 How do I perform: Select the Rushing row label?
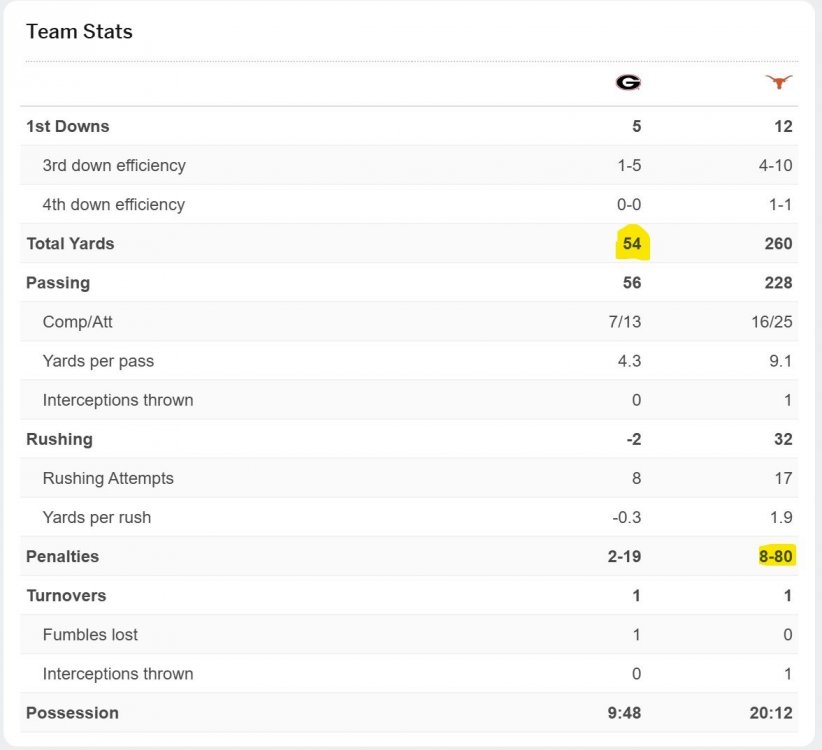59,439
